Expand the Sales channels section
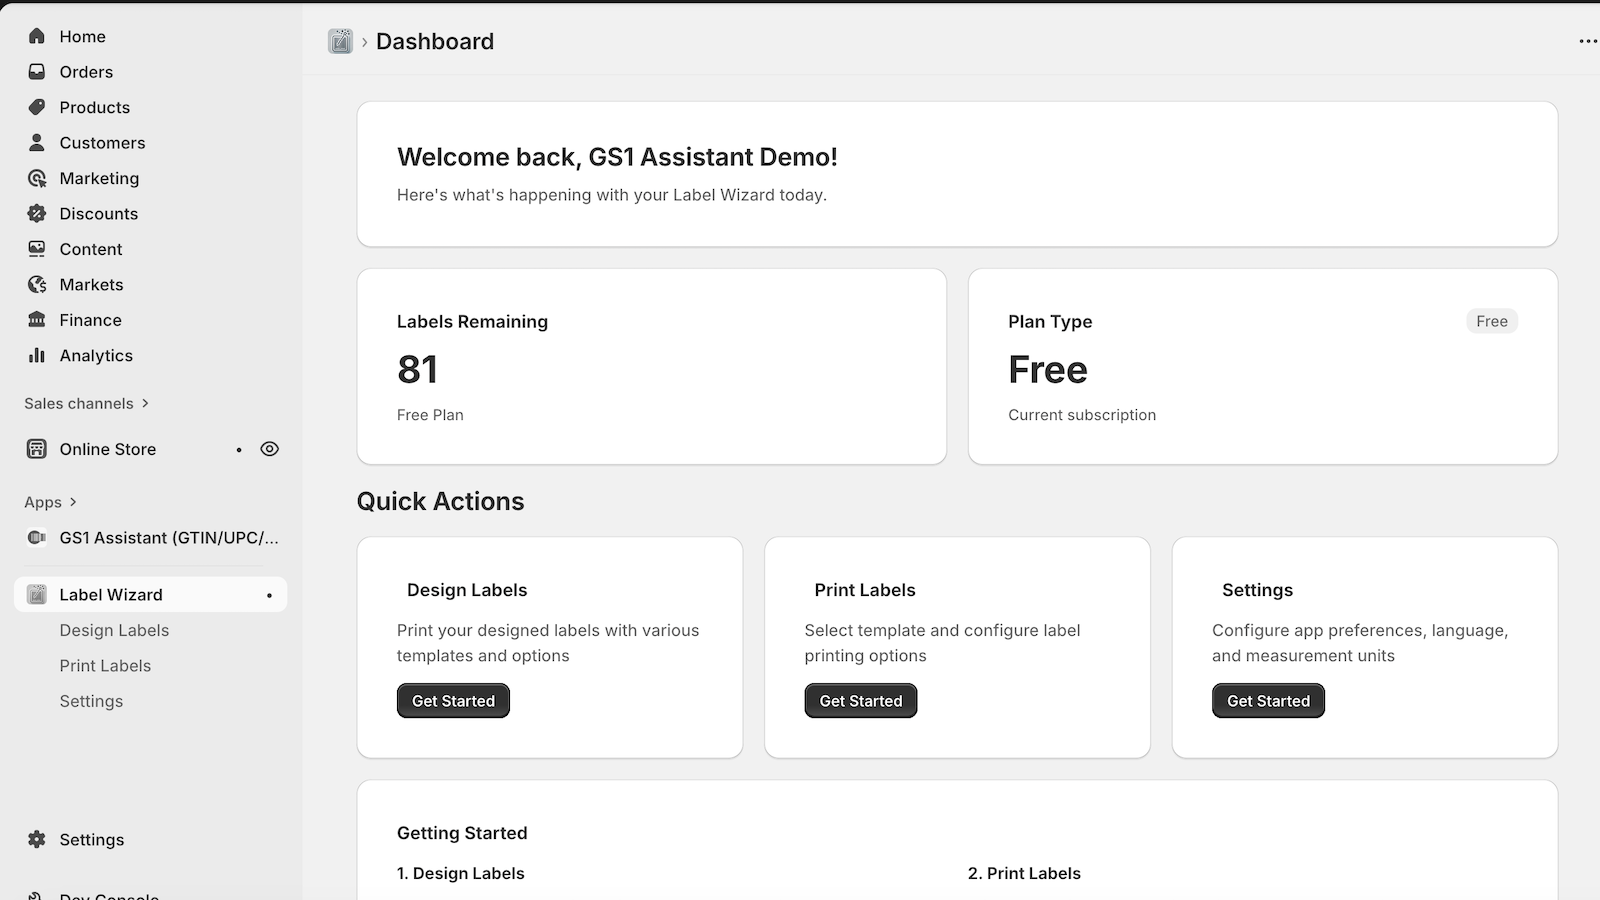 pyautogui.click(x=145, y=403)
